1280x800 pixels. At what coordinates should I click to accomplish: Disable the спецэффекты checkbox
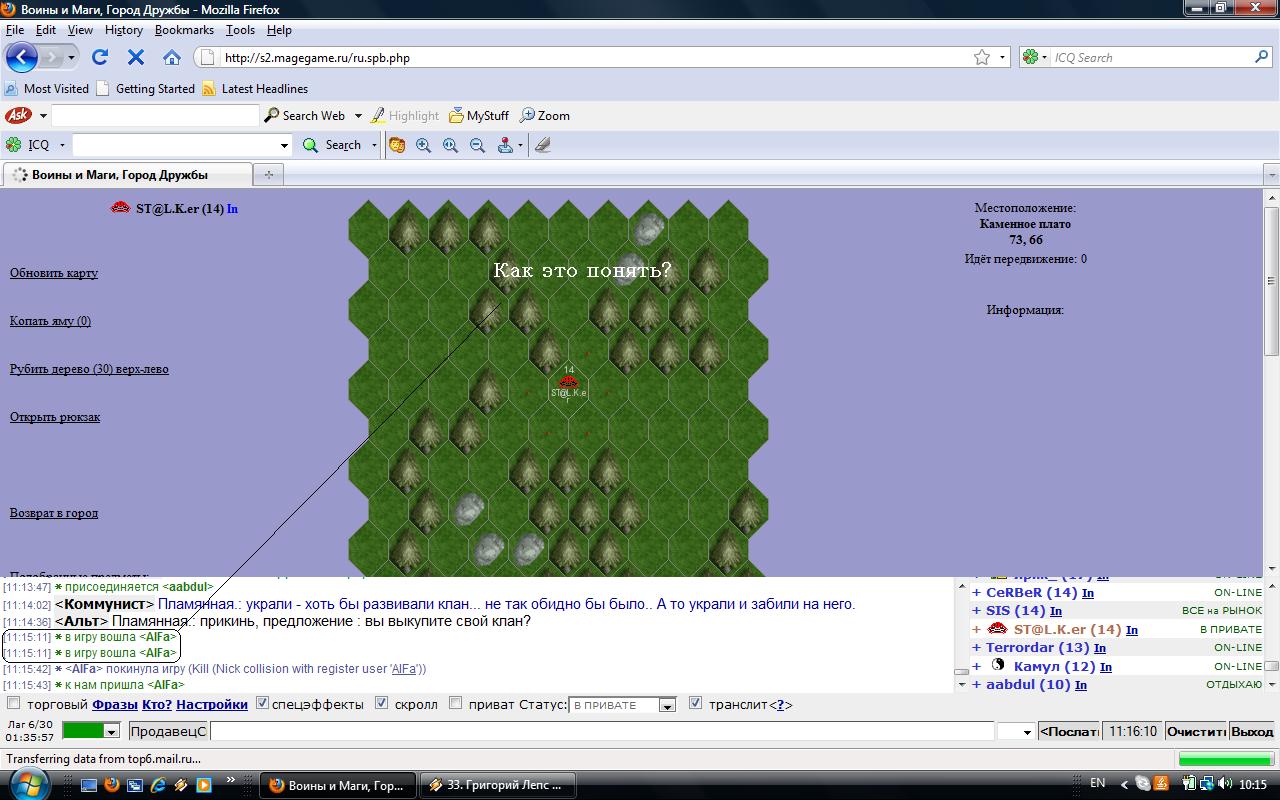(262, 703)
